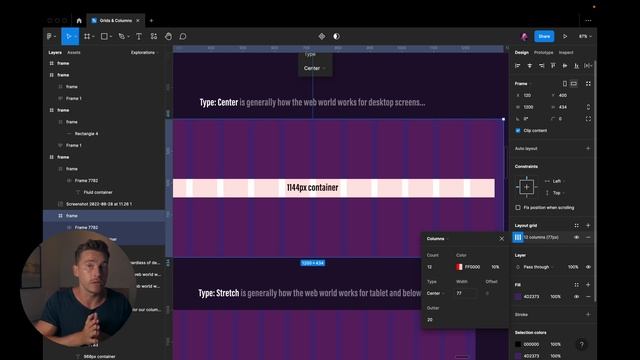
Task: Open the Figma main menu icon
Action: coord(49,36)
